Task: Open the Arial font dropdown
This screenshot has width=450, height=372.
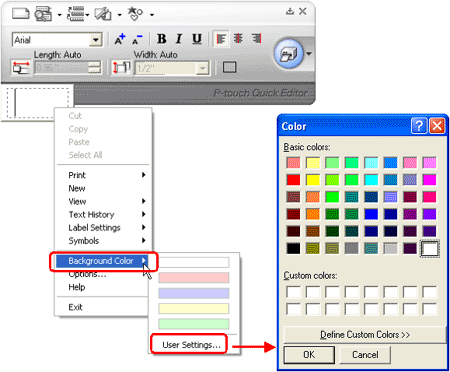Action: (x=96, y=40)
